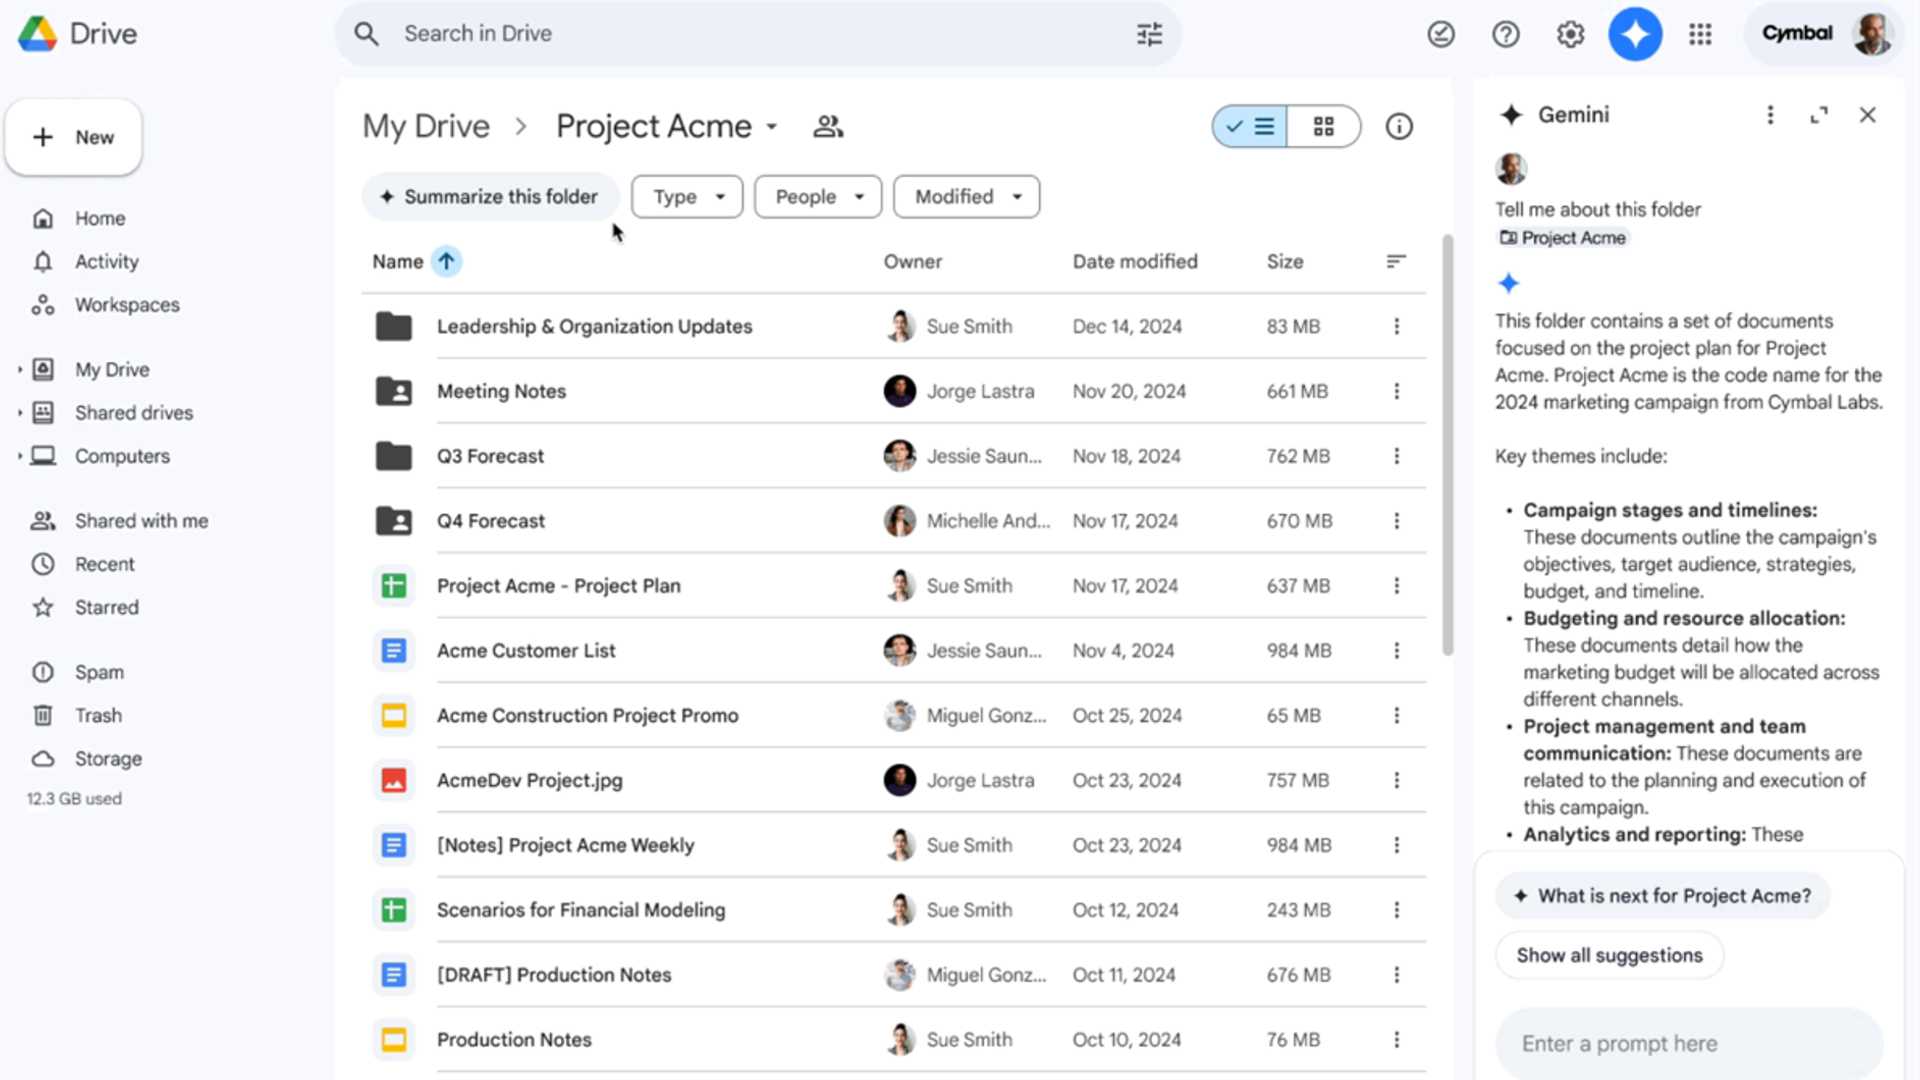Click the Gemini spark icon in the toolbar
This screenshot has width=1920, height=1080.
coord(1635,33)
